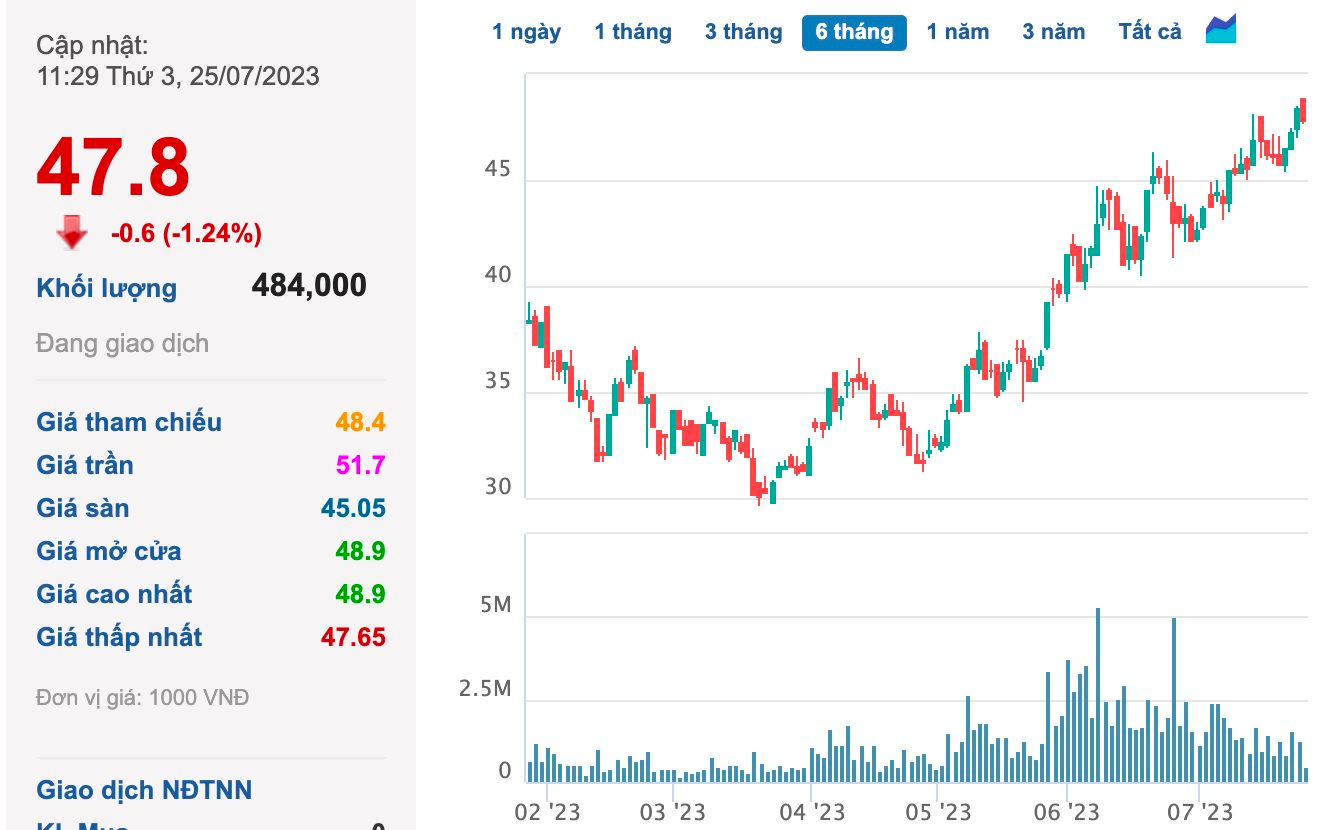The height and width of the screenshot is (830, 1322).
Task: Click the reference price value 48.4
Action: click(x=360, y=422)
